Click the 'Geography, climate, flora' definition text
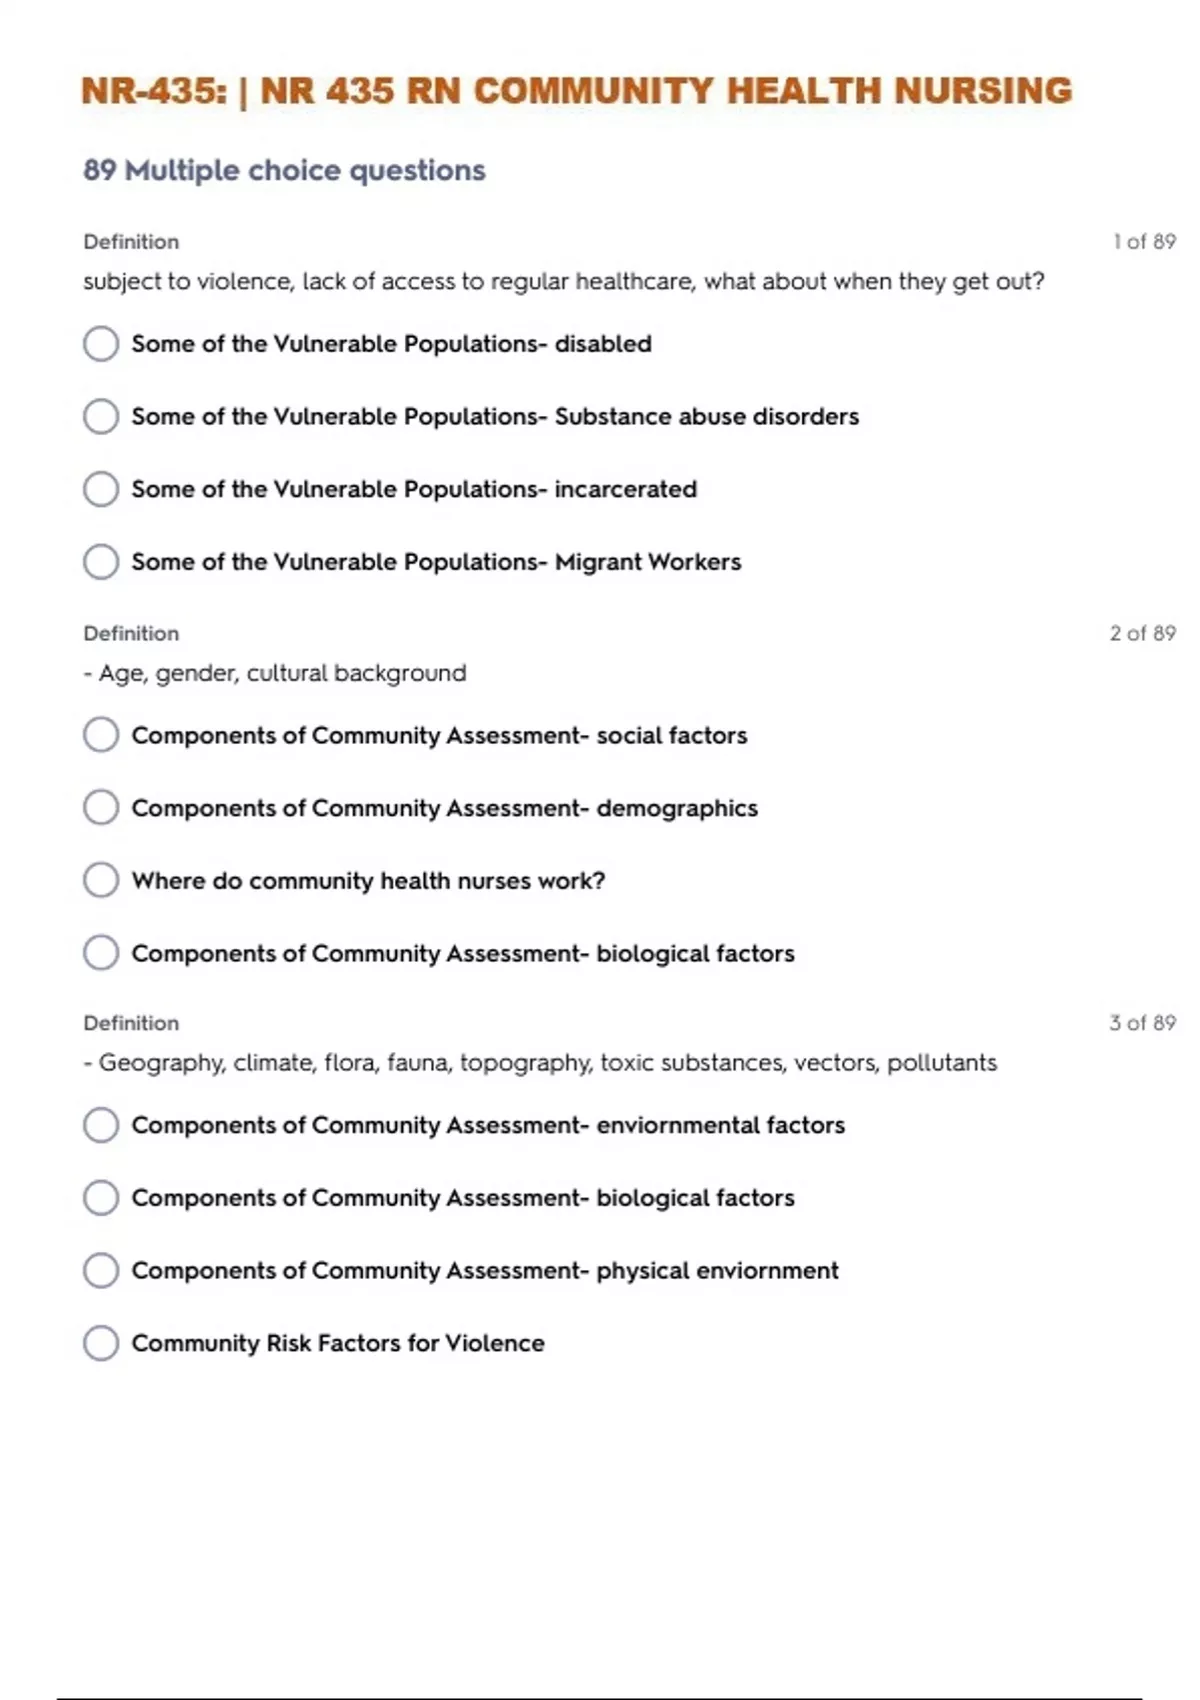1200x1700 pixels. 540,1063
